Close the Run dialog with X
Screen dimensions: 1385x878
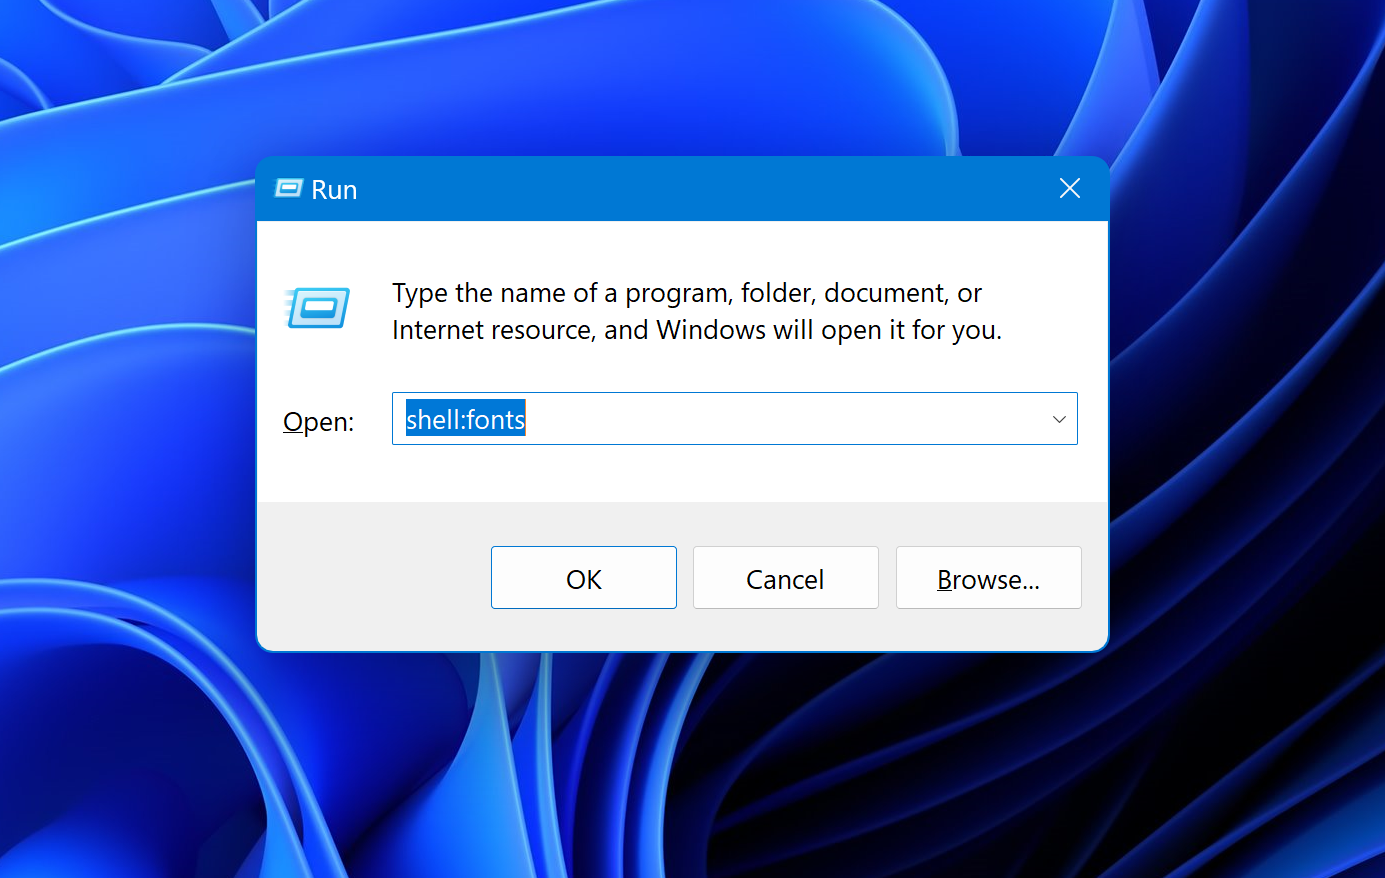(1069, 188)
